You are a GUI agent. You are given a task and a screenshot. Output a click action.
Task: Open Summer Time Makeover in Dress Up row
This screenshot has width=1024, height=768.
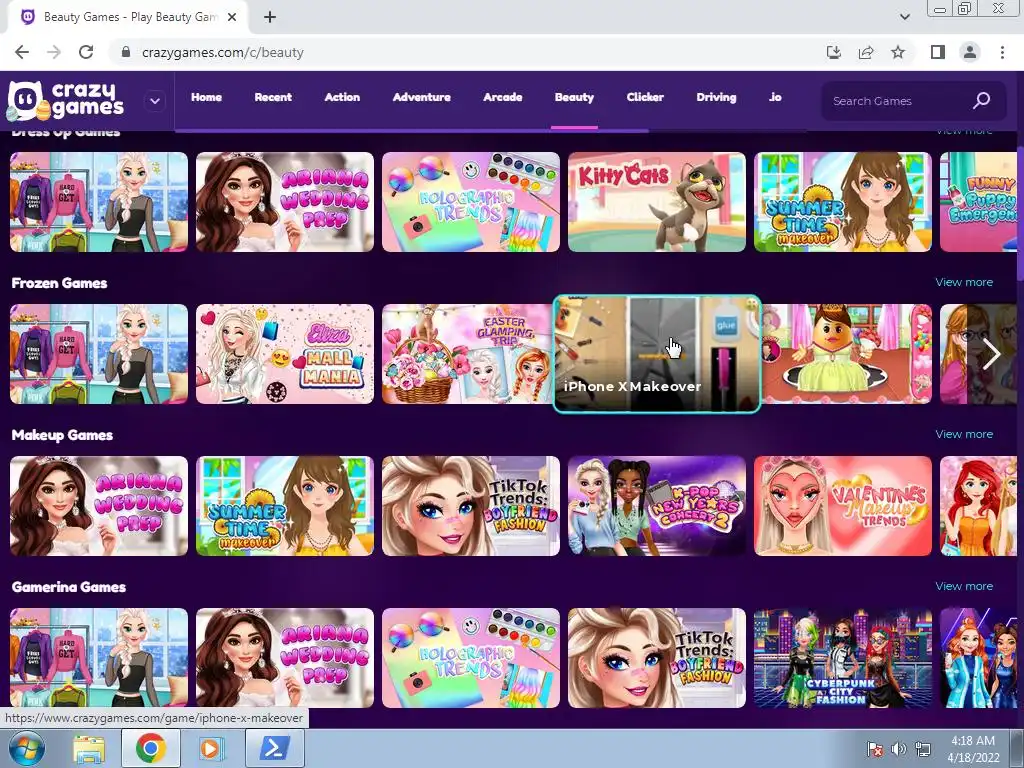842,202
